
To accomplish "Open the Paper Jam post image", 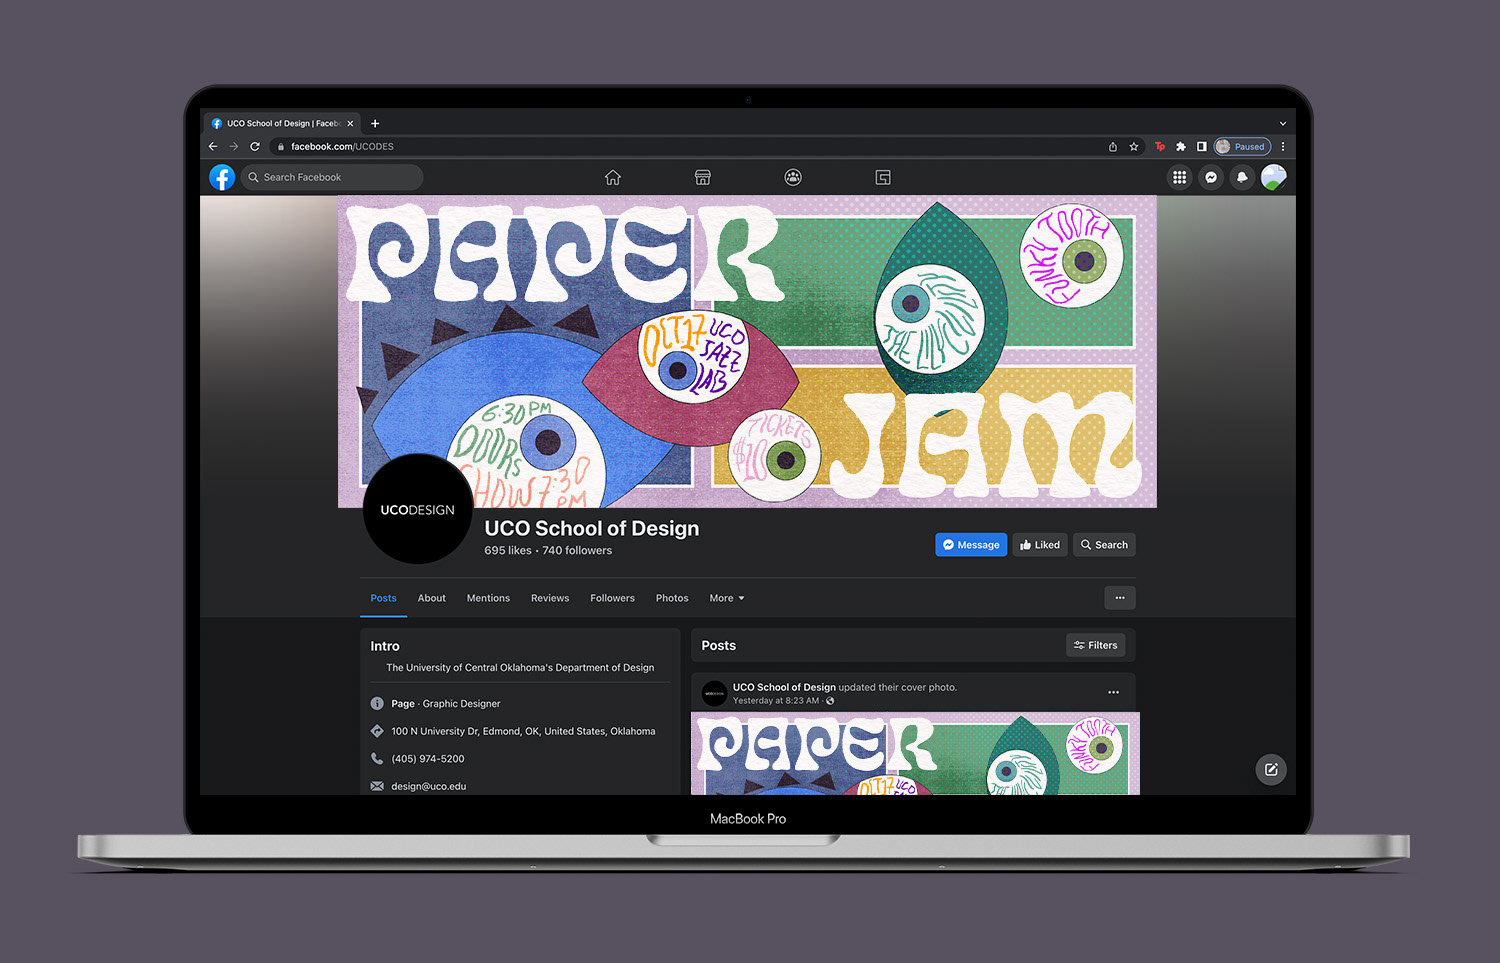I will [915, 753].
